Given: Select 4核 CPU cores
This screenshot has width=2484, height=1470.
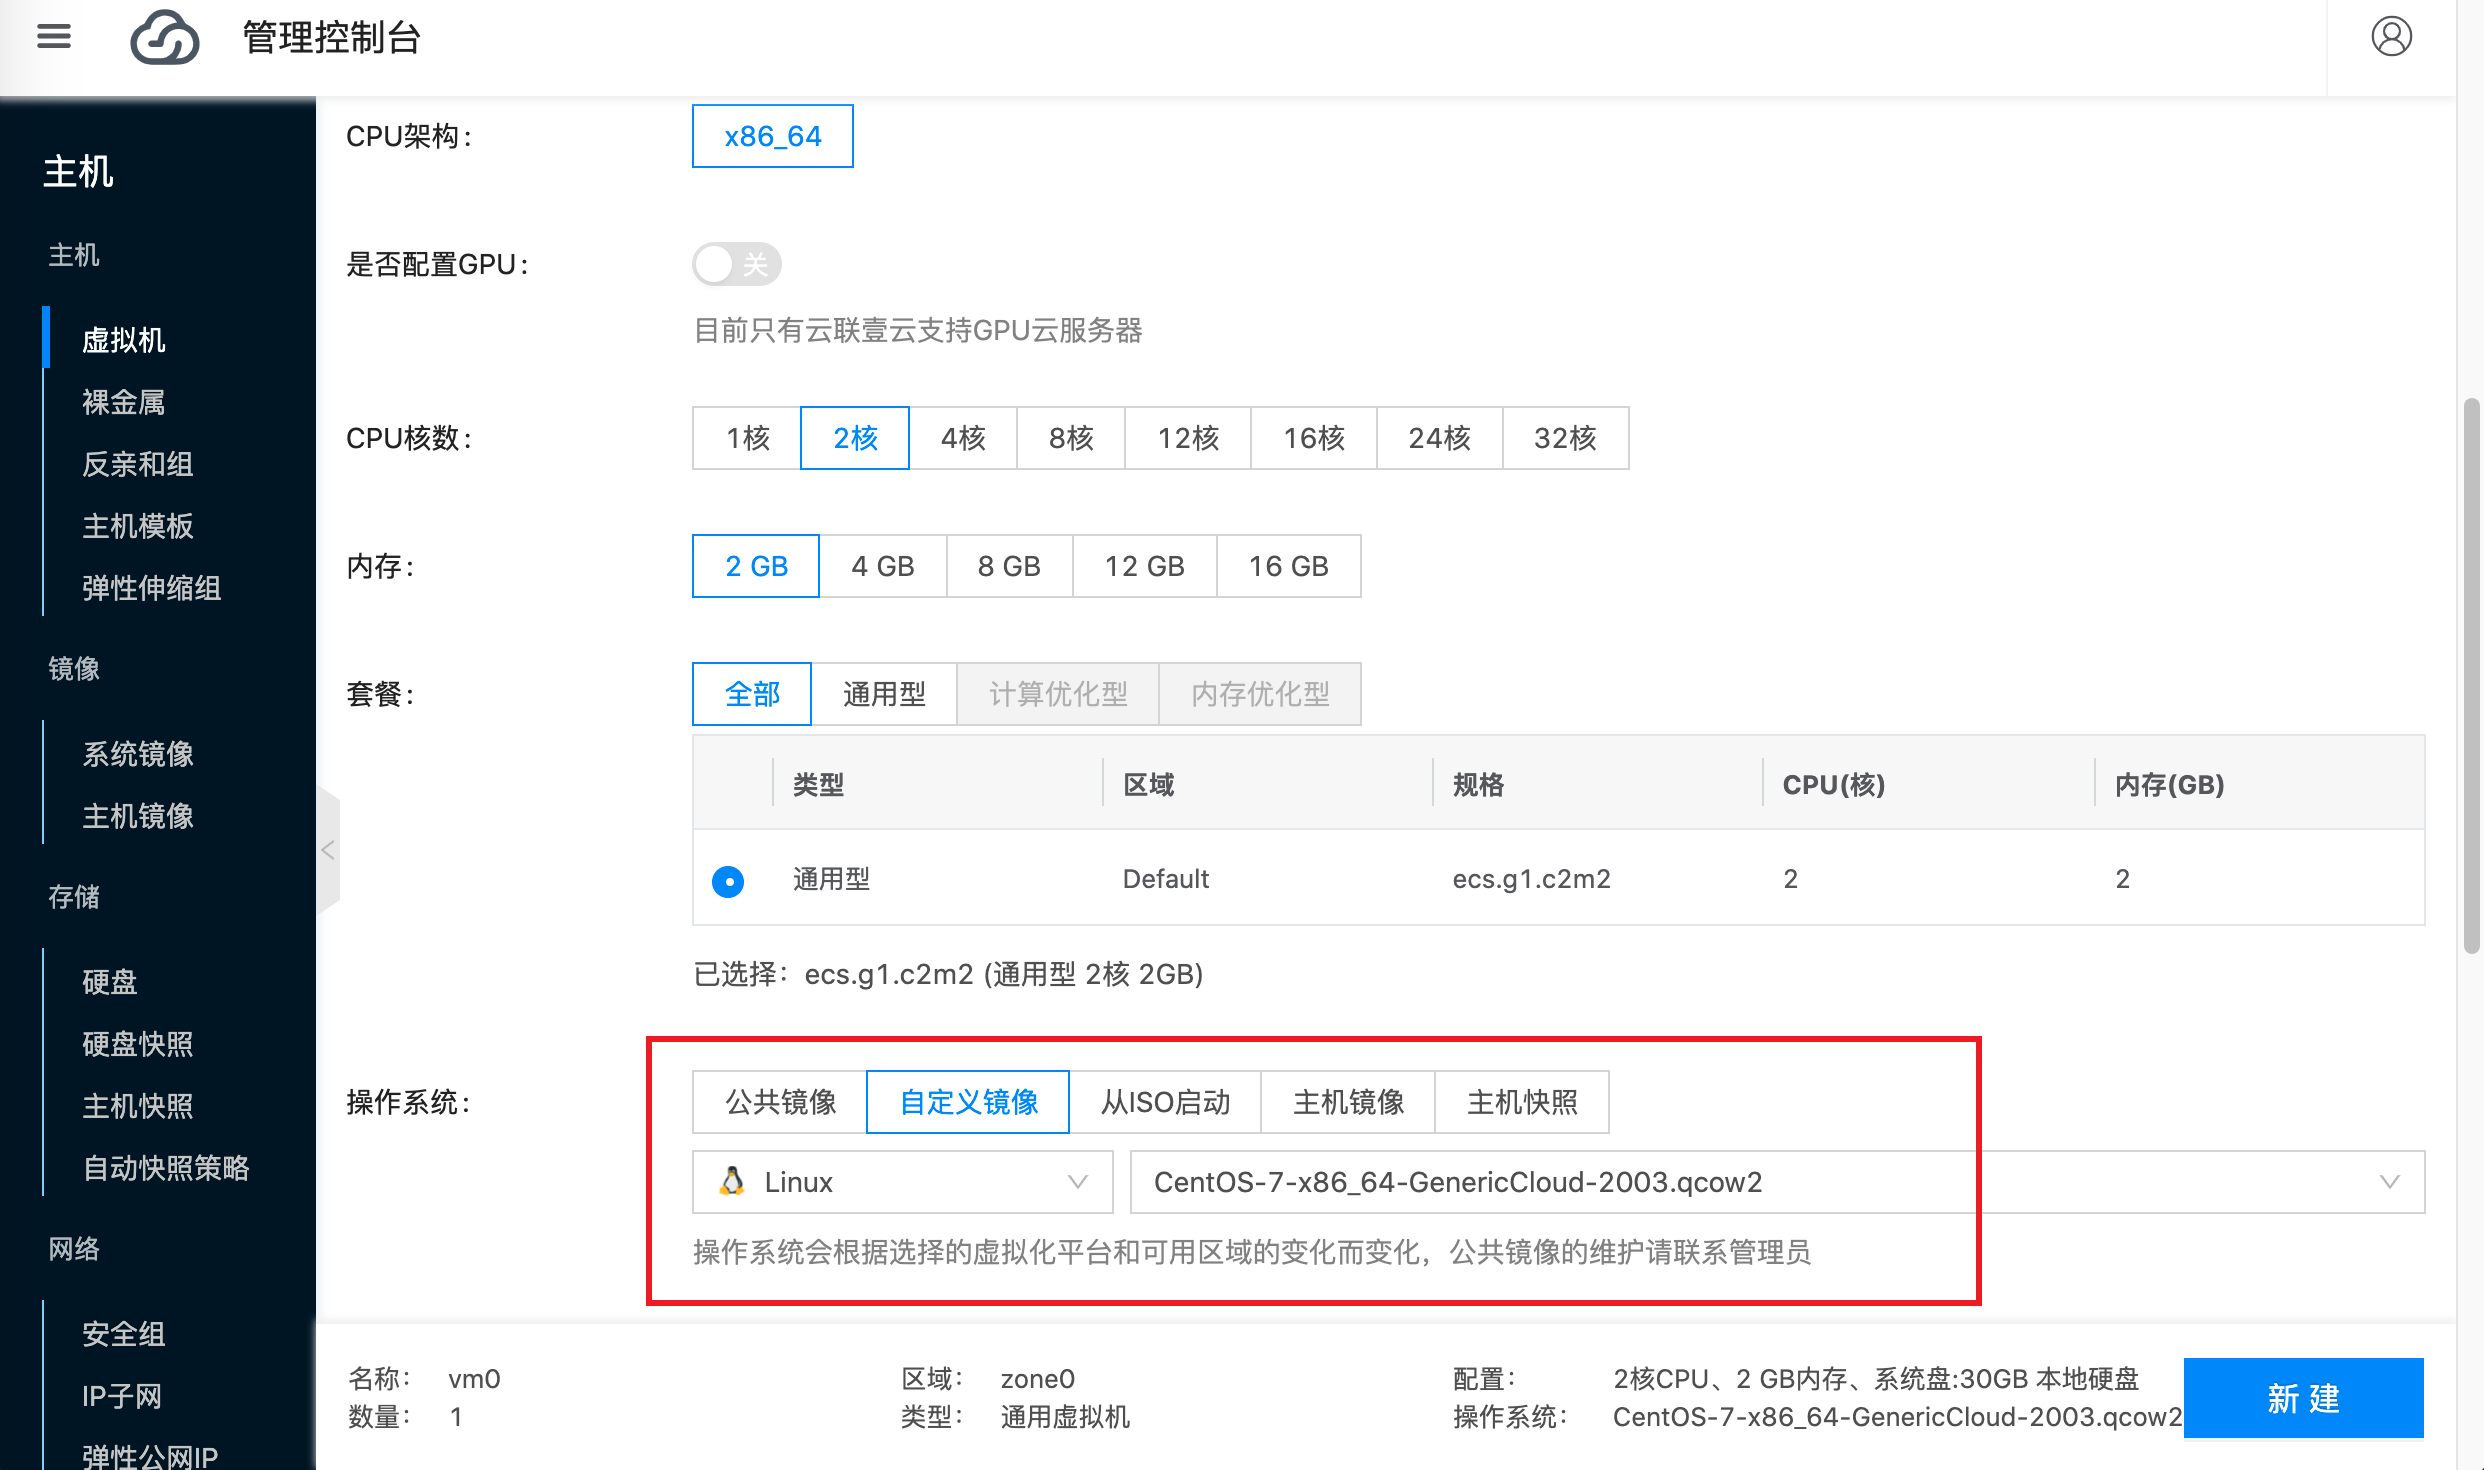Looking at the screenshot, I should coord(963,438).
